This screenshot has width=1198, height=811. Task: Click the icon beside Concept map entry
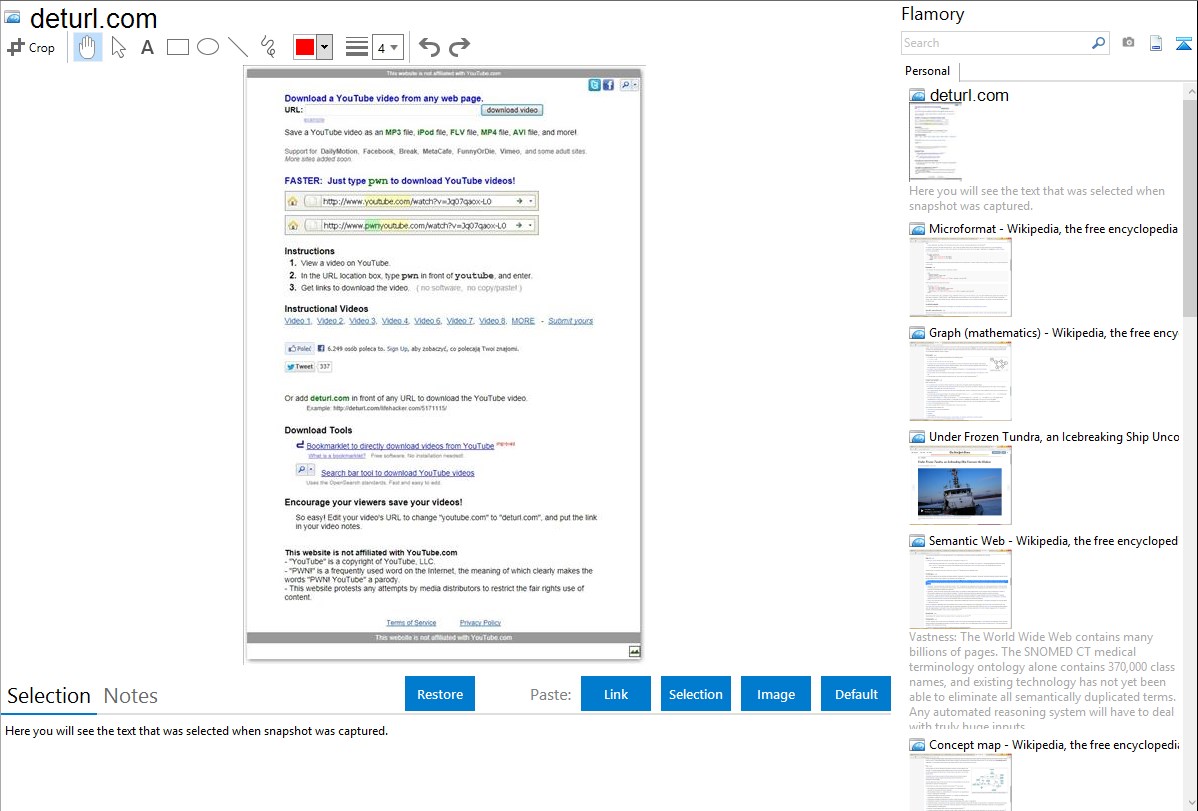tap(918, 745)
